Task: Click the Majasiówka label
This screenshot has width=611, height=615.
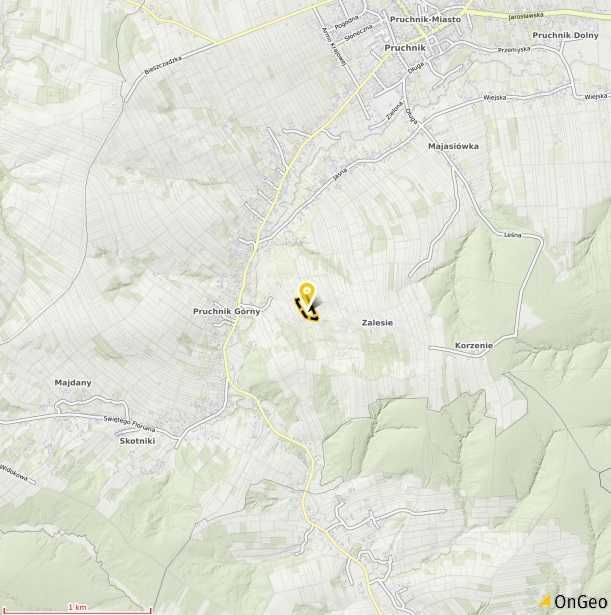Action: coord(453,146)
